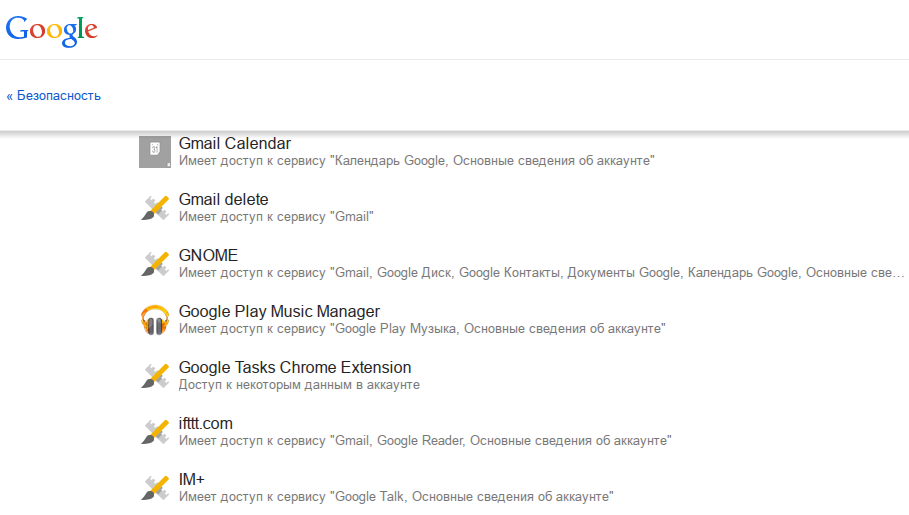Expand the Google Tasks Chrome Extension entry
Image resolution: width=909 pixels, height=515 pixels.
(x=295, y=368)
